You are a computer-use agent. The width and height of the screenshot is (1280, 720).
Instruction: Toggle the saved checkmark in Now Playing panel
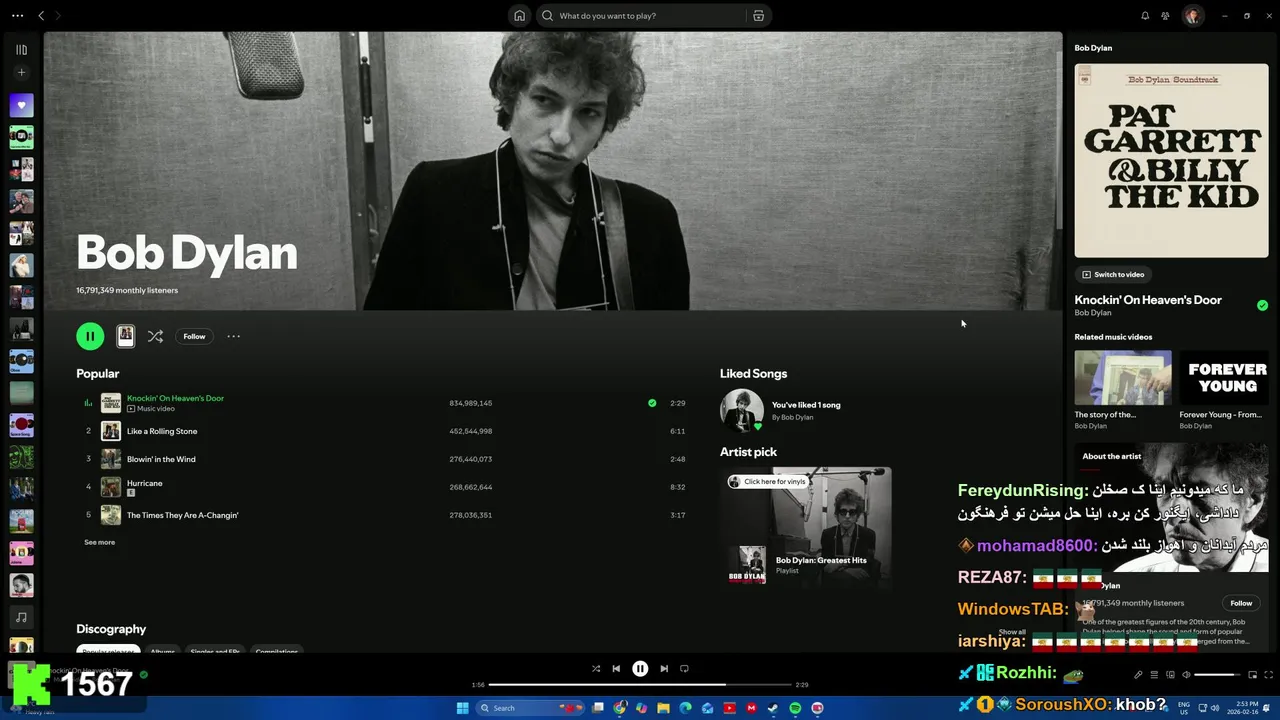pyautogui.click(x=1262, y=305)
